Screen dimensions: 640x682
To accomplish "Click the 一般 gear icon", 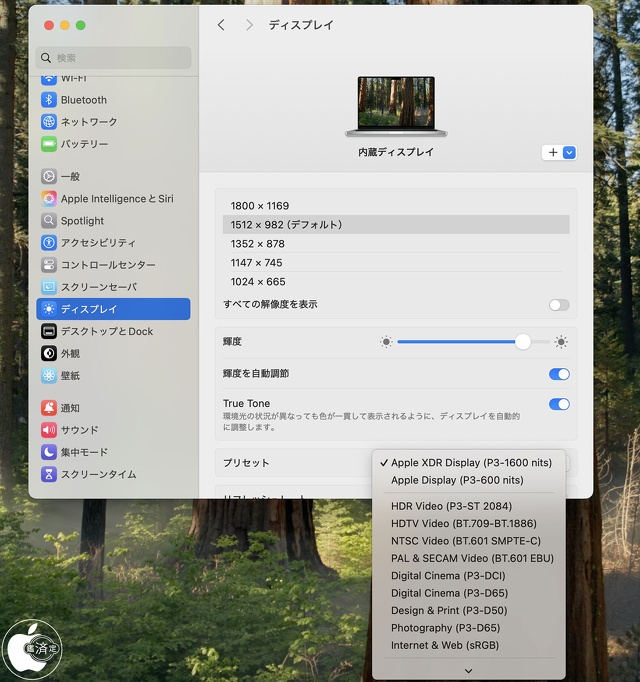I will coord(49,177).
